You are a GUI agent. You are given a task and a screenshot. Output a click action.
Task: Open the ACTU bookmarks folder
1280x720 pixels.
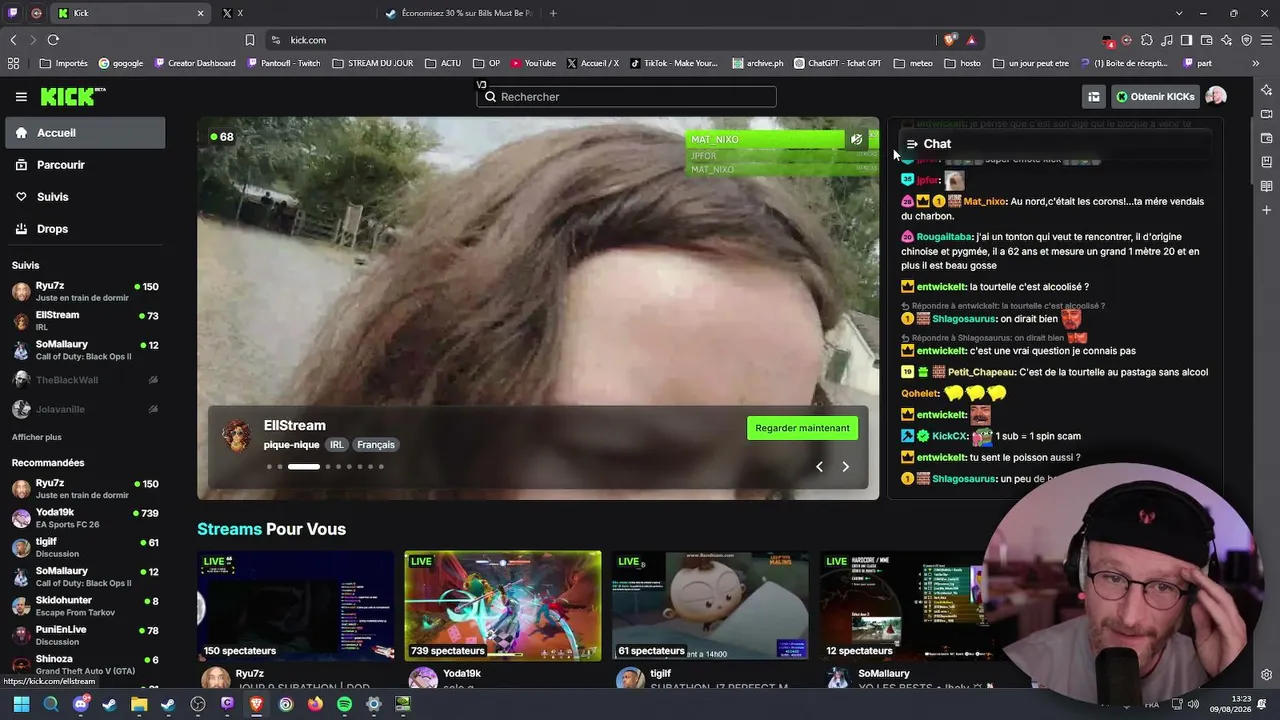444,63
